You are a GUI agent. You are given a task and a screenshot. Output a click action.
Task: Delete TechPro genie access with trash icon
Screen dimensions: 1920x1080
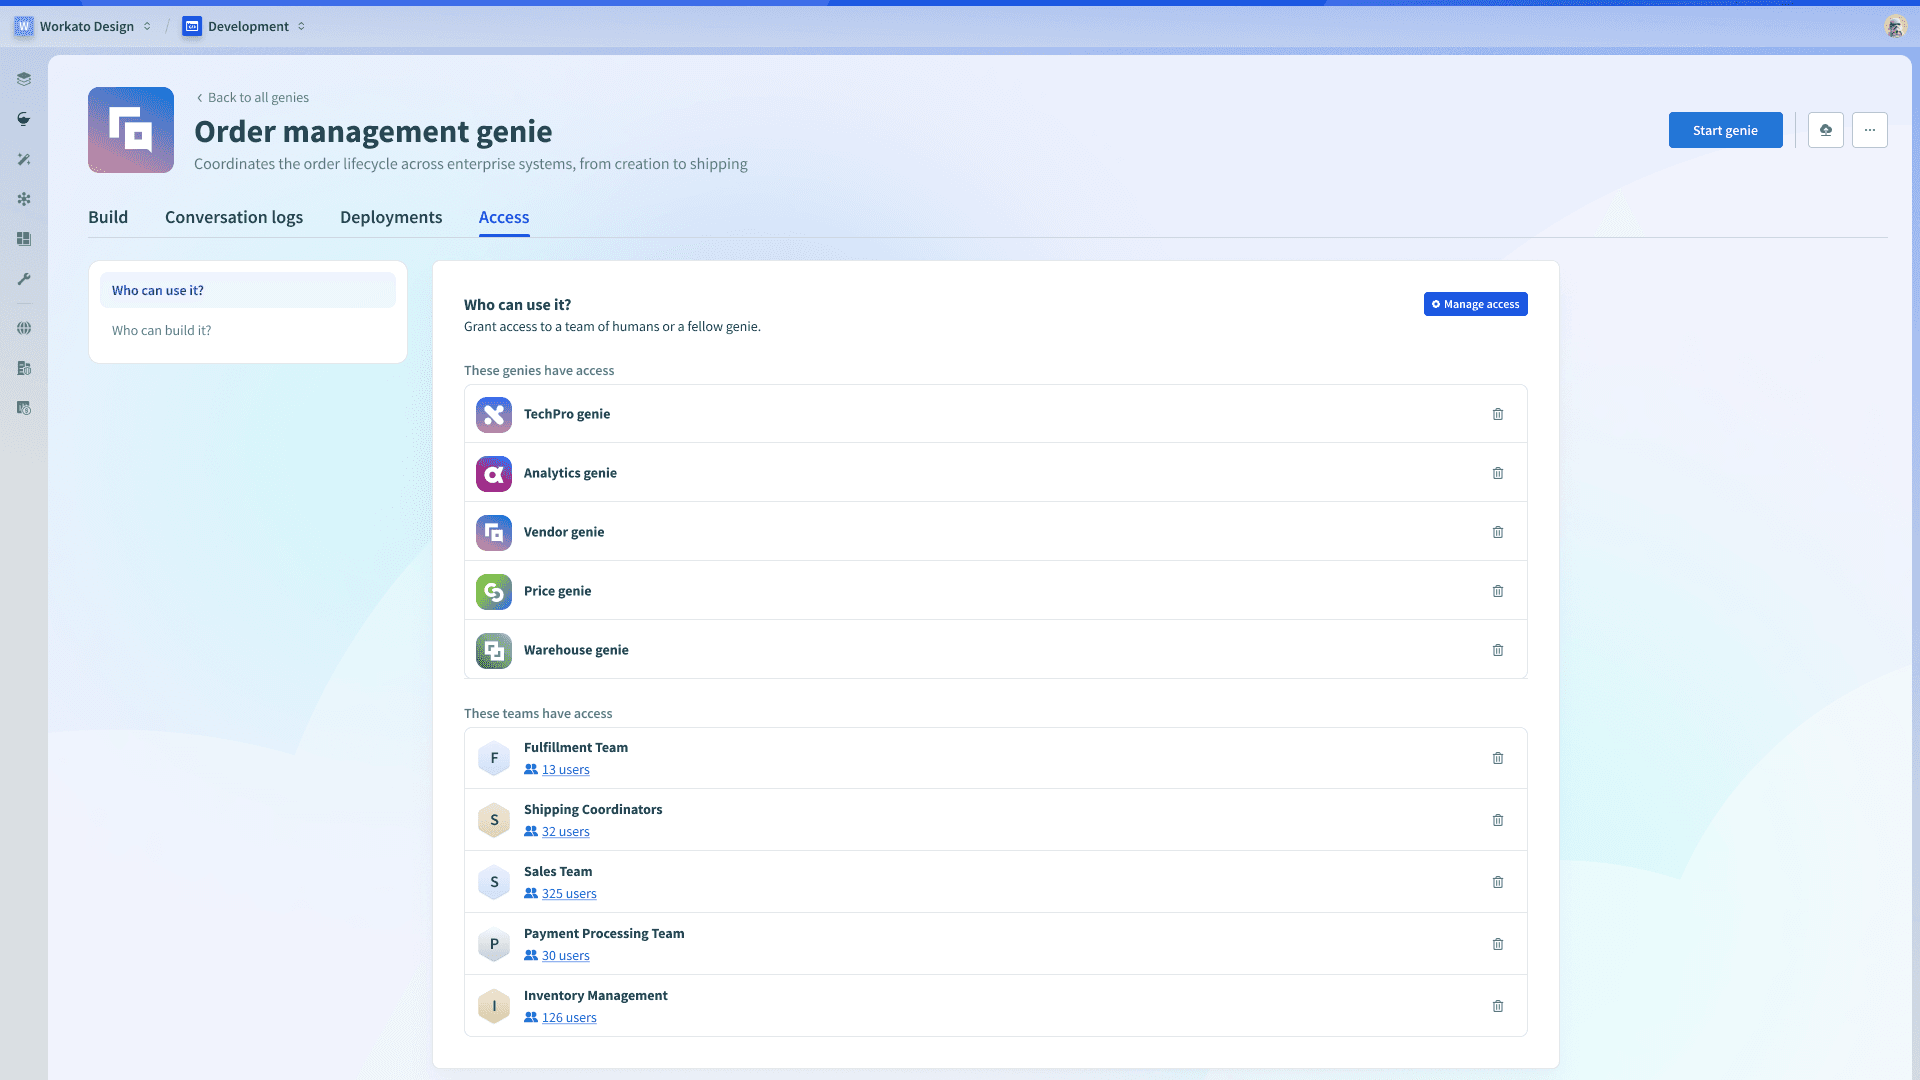[x=1497, y=414]
